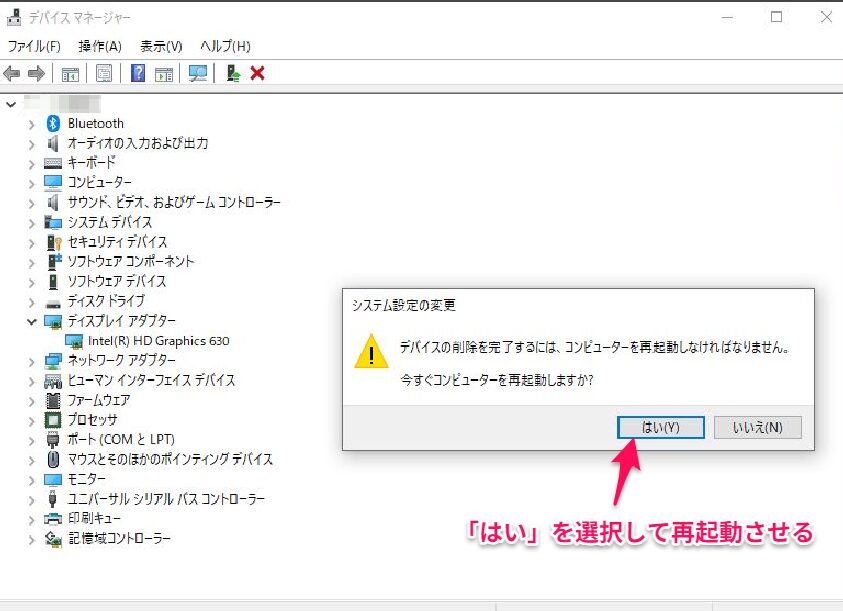Toggle the action pane toolbar icon
Viewport: 843px width, 611px height.
tap(163, 74)
